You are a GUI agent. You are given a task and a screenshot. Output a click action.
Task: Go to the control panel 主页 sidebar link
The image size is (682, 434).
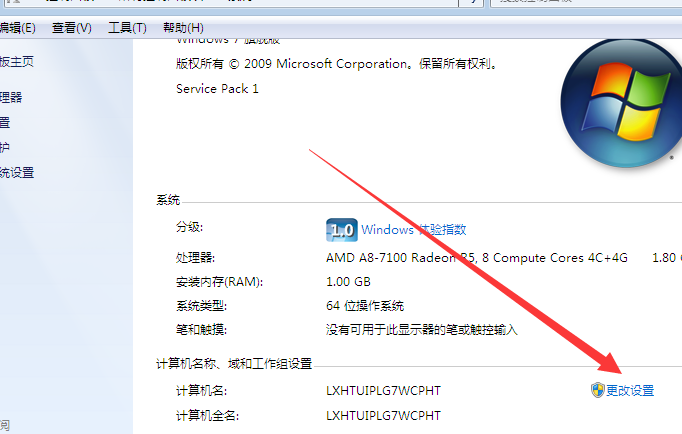[17, 62]
